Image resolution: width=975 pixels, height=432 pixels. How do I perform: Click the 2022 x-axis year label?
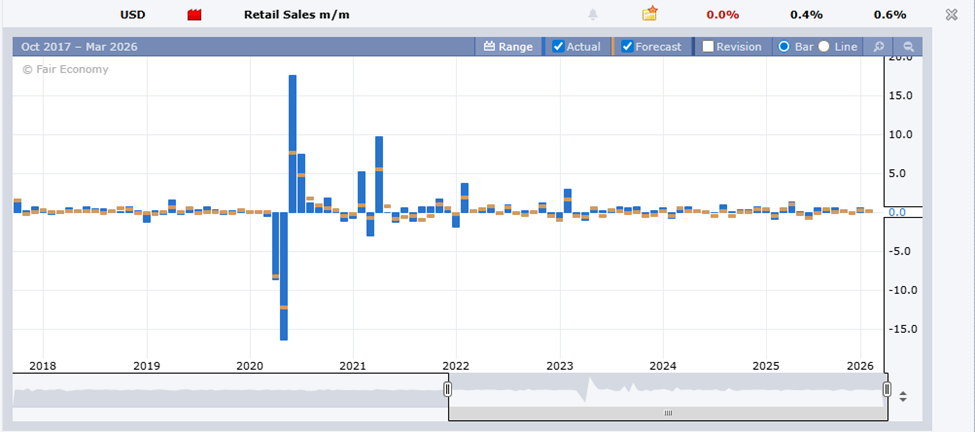pos(456,366)
